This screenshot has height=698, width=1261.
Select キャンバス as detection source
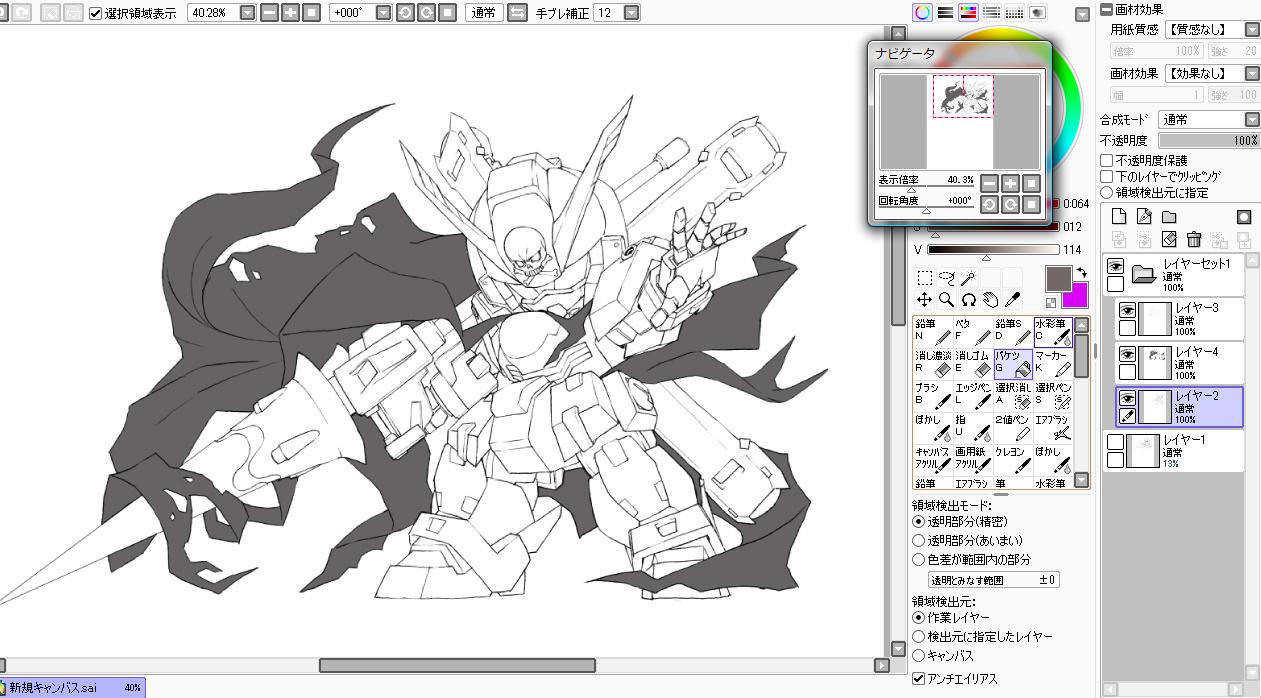pos(919,656)
